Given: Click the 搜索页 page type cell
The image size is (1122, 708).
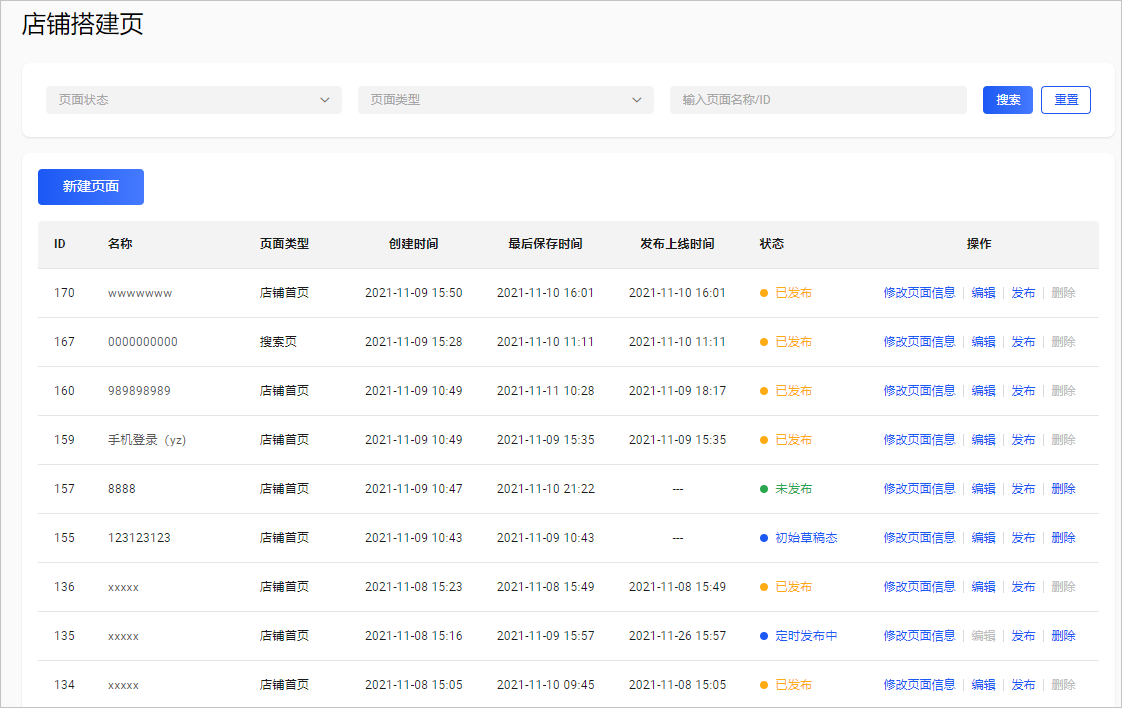Looking at the screenshot, I should [278, 342].
